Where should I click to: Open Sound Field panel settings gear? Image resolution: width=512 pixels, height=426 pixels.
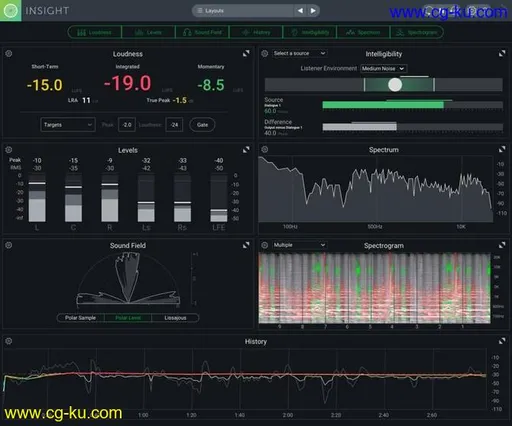click(9, 245)
